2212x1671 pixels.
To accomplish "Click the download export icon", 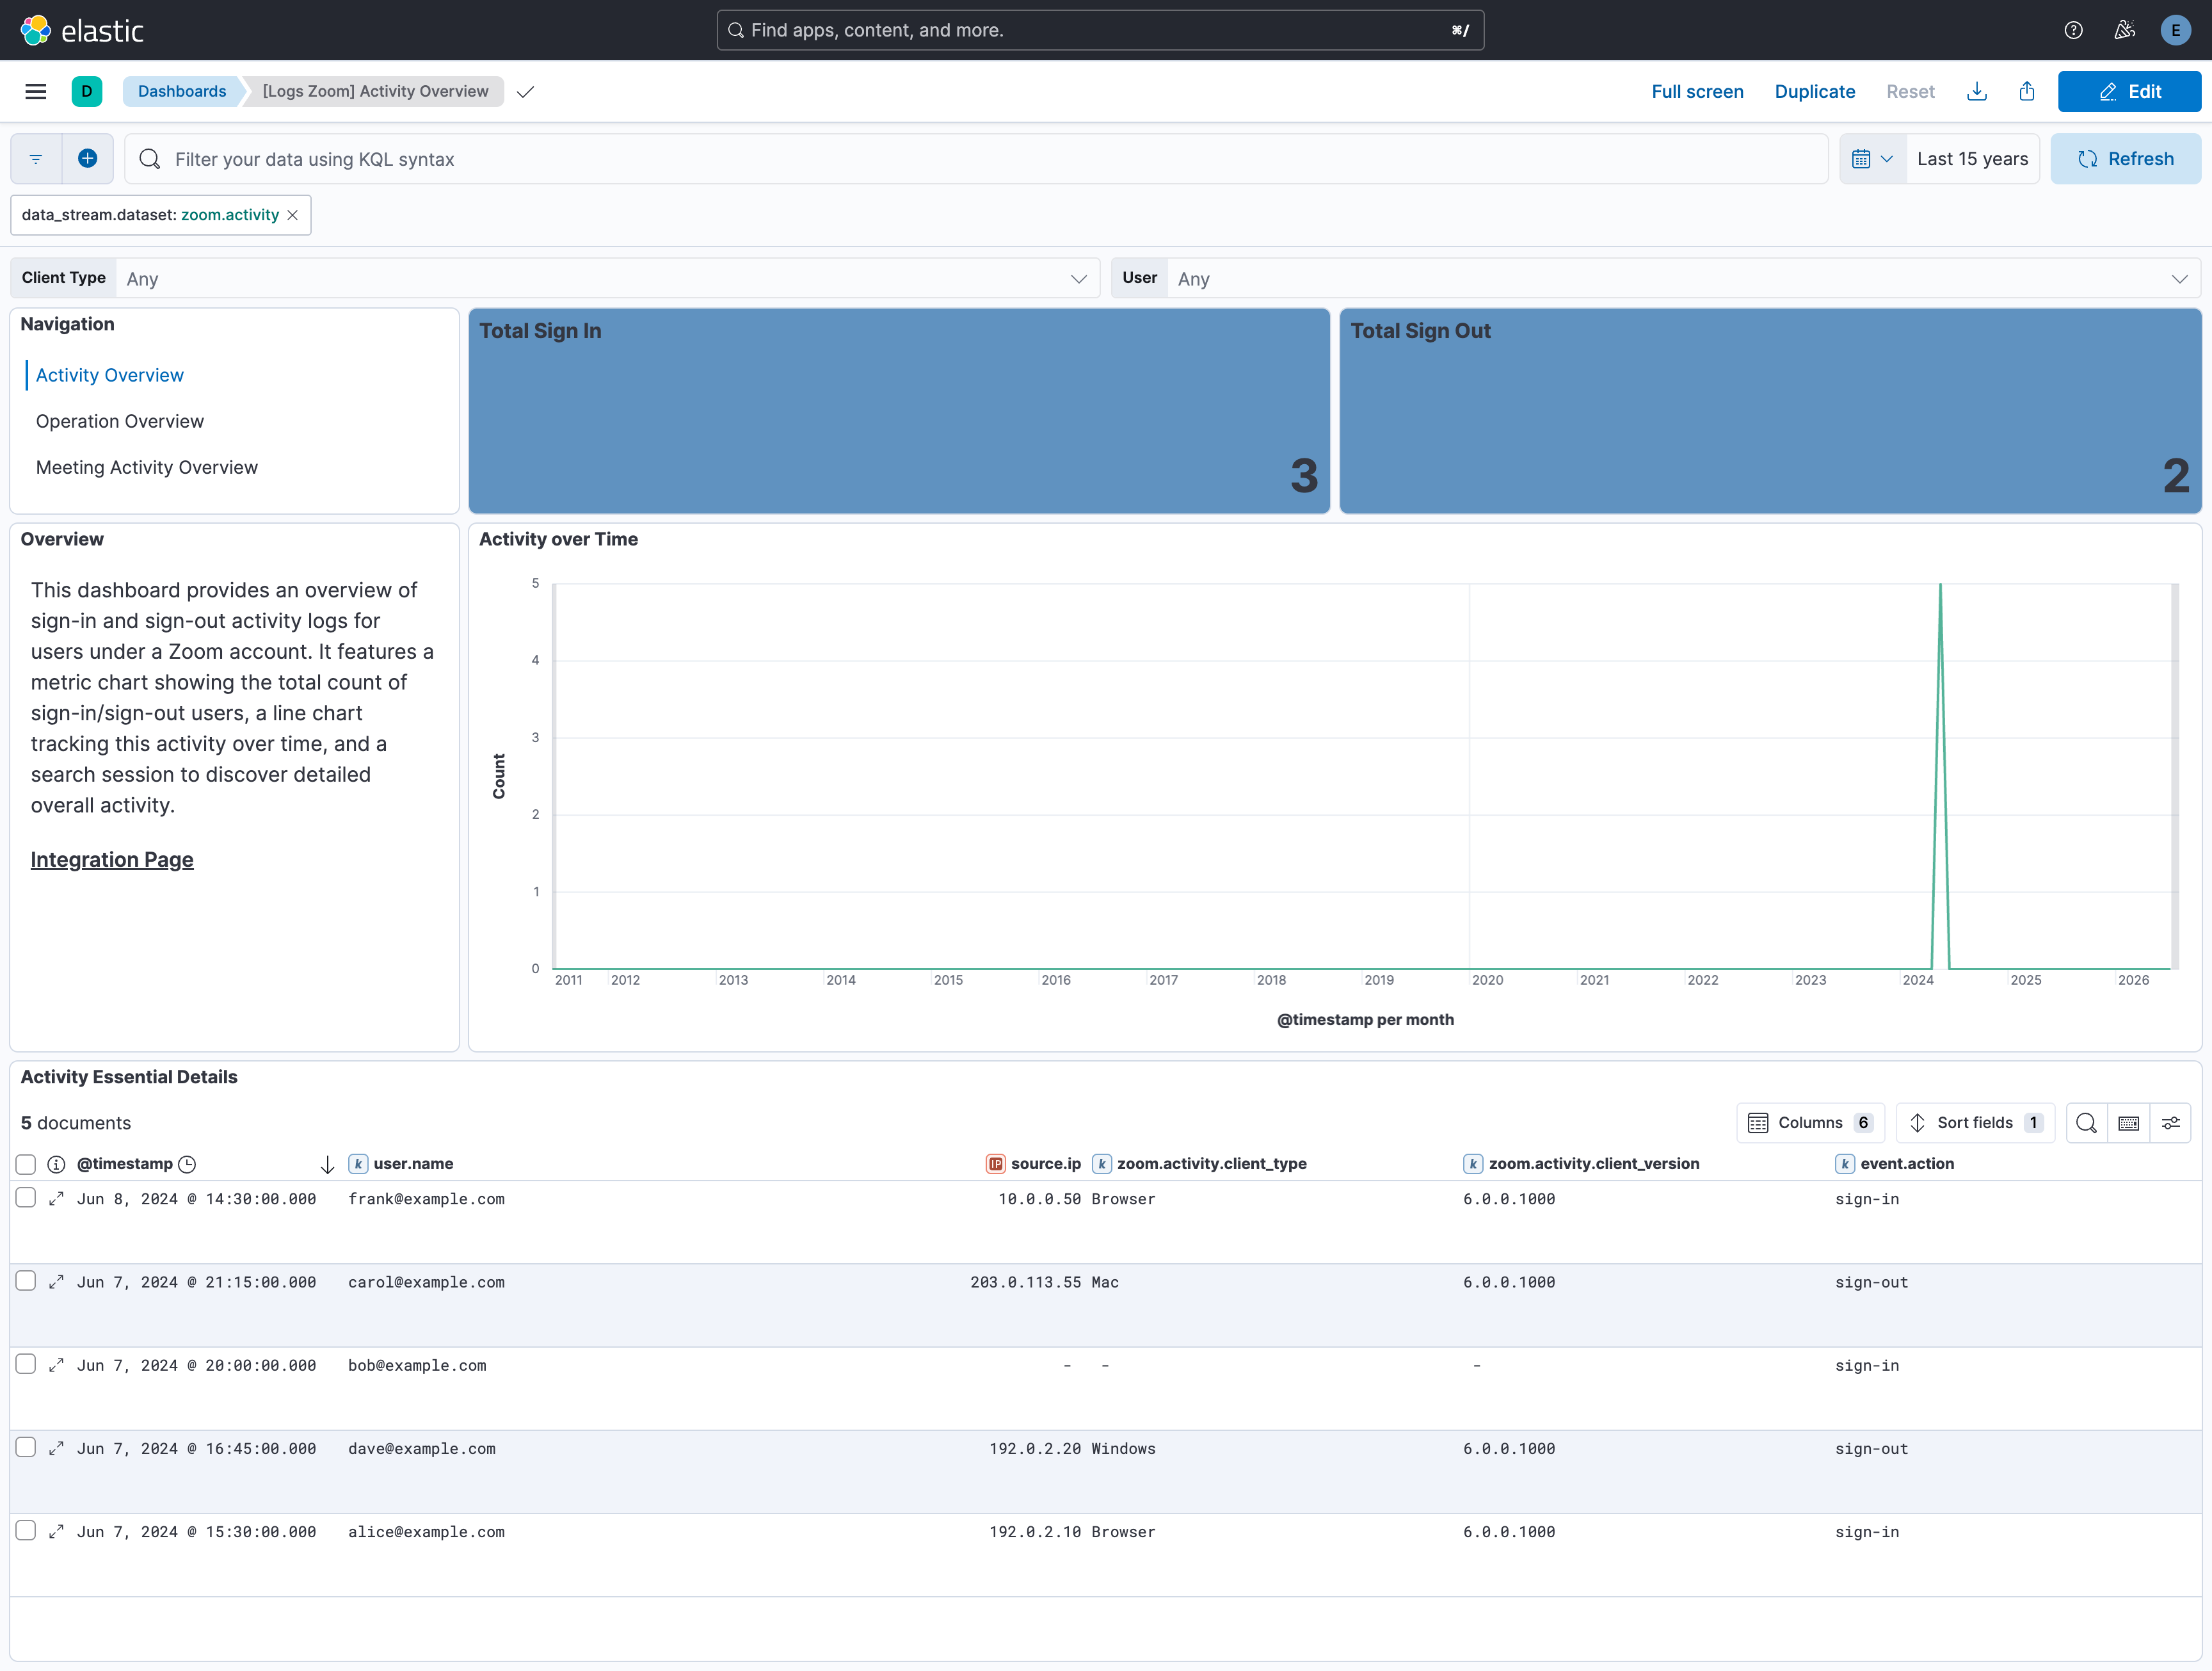I will click(1976, 91).
